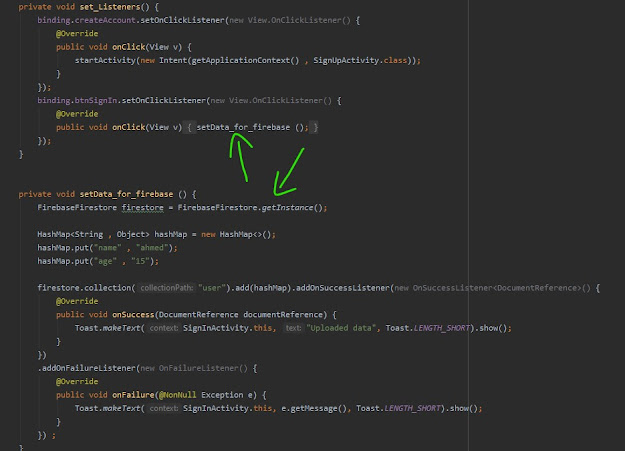Click the grayed OnFailureListener() type
The image size is (625, 451).
[x=203, y=368]
